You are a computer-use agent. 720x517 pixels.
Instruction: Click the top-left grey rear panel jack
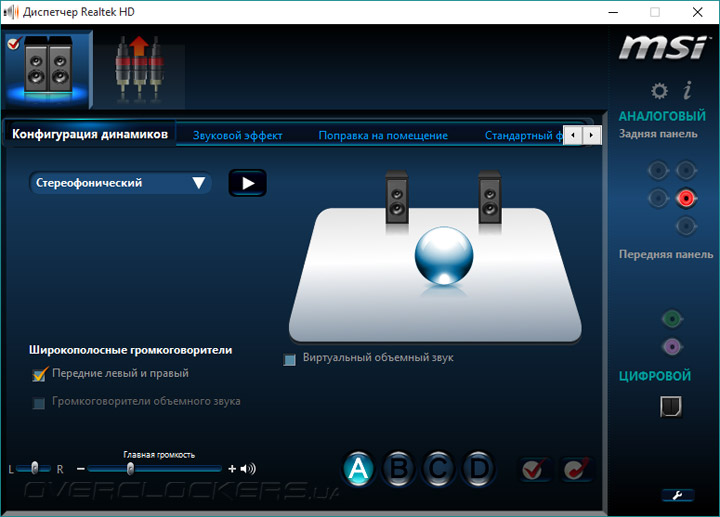click(658, 171)
